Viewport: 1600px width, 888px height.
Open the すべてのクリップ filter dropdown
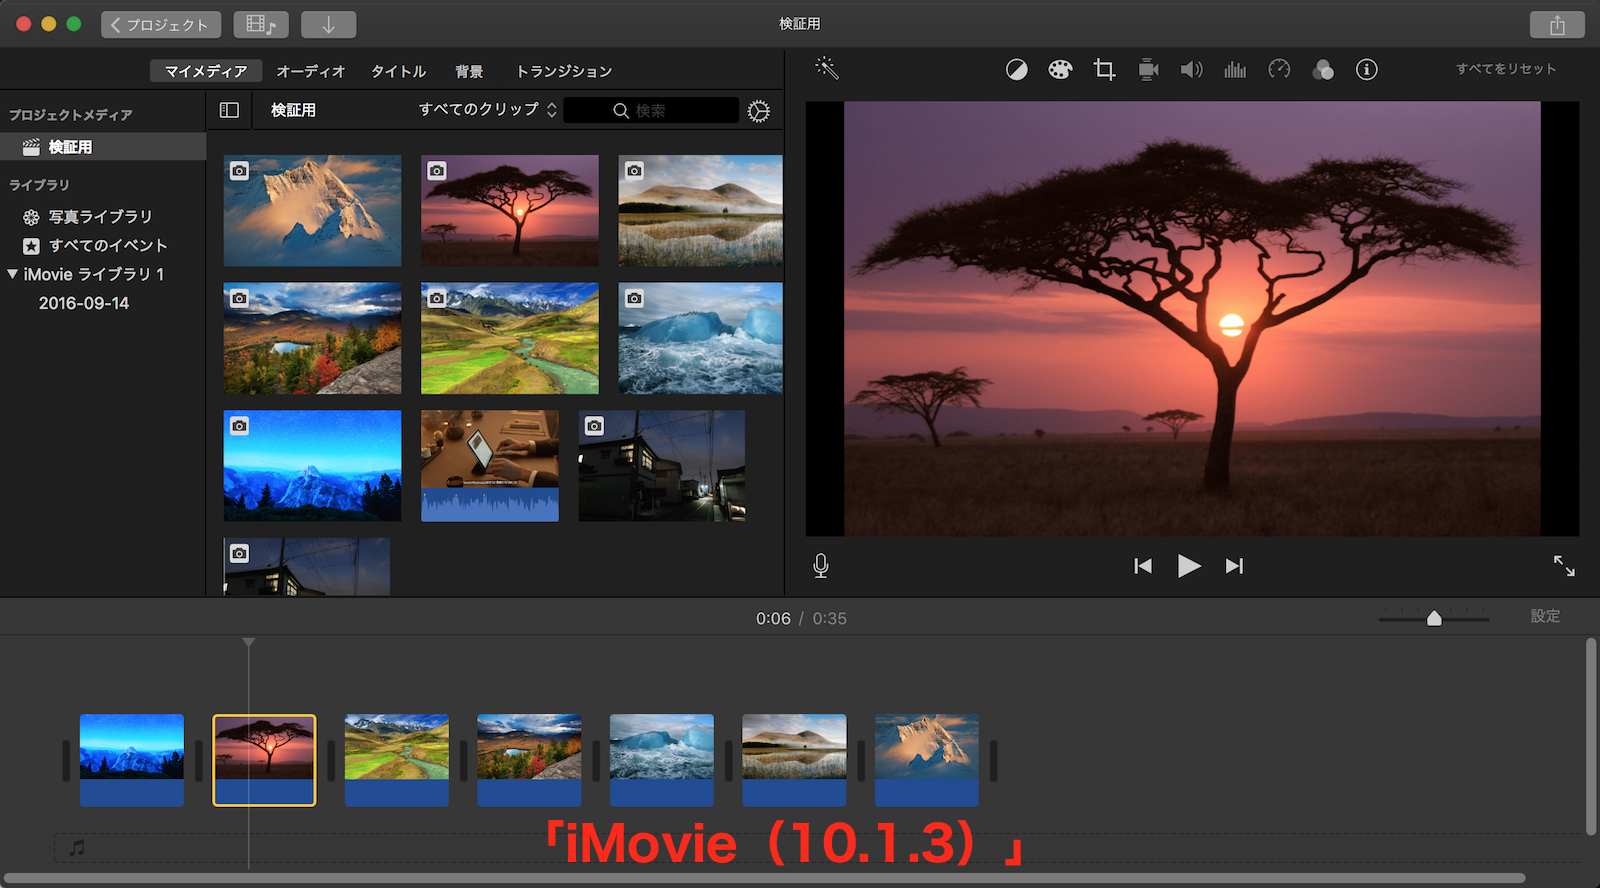[x=487, y=110]
